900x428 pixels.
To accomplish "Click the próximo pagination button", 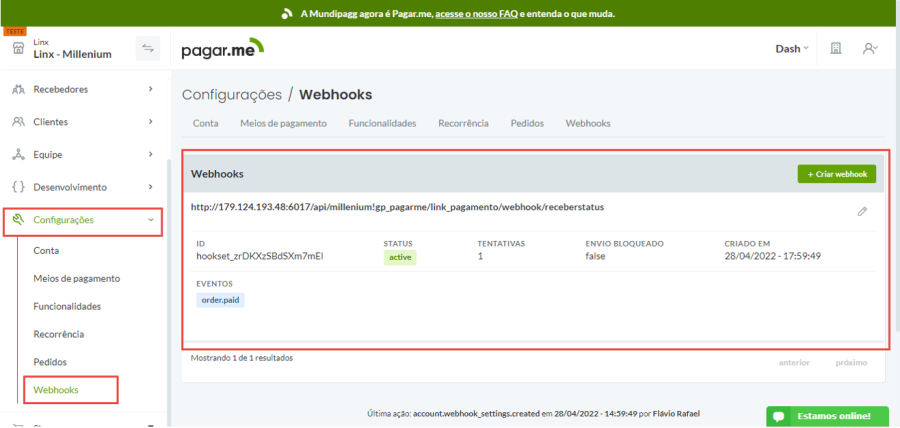I will 851,363.
